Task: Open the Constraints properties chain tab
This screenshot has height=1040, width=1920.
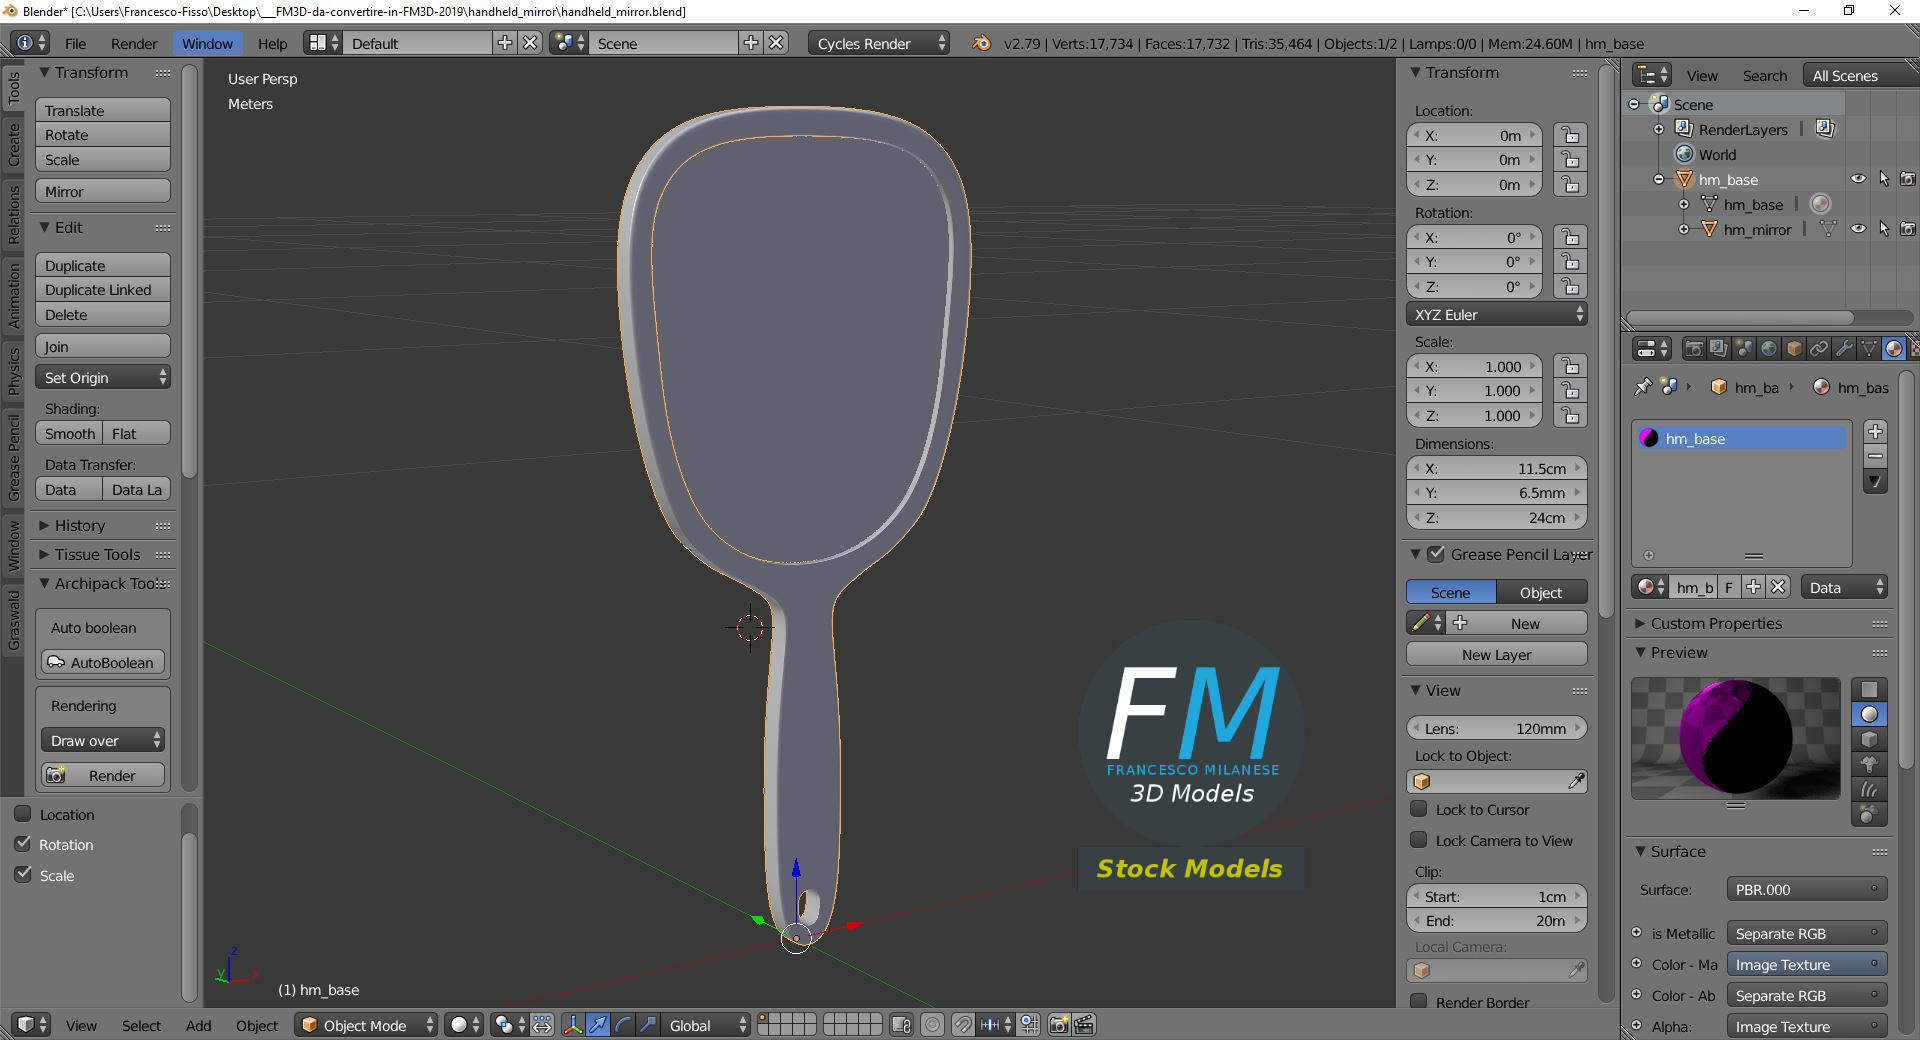Action: click(x=1819, y=348)
